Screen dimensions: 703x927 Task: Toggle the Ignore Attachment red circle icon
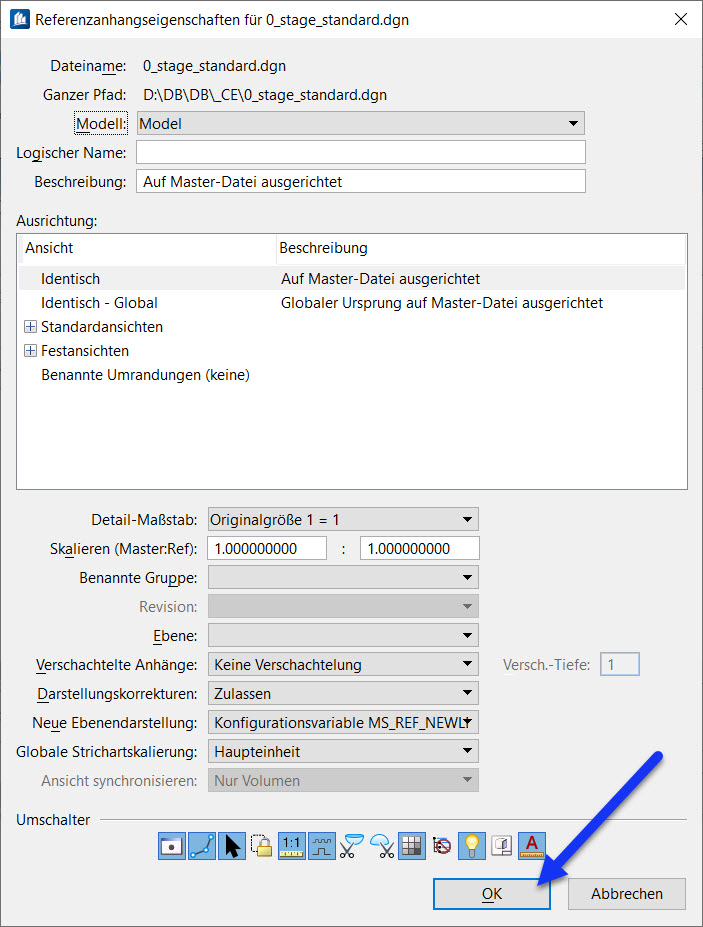click(x=442, y=846)
